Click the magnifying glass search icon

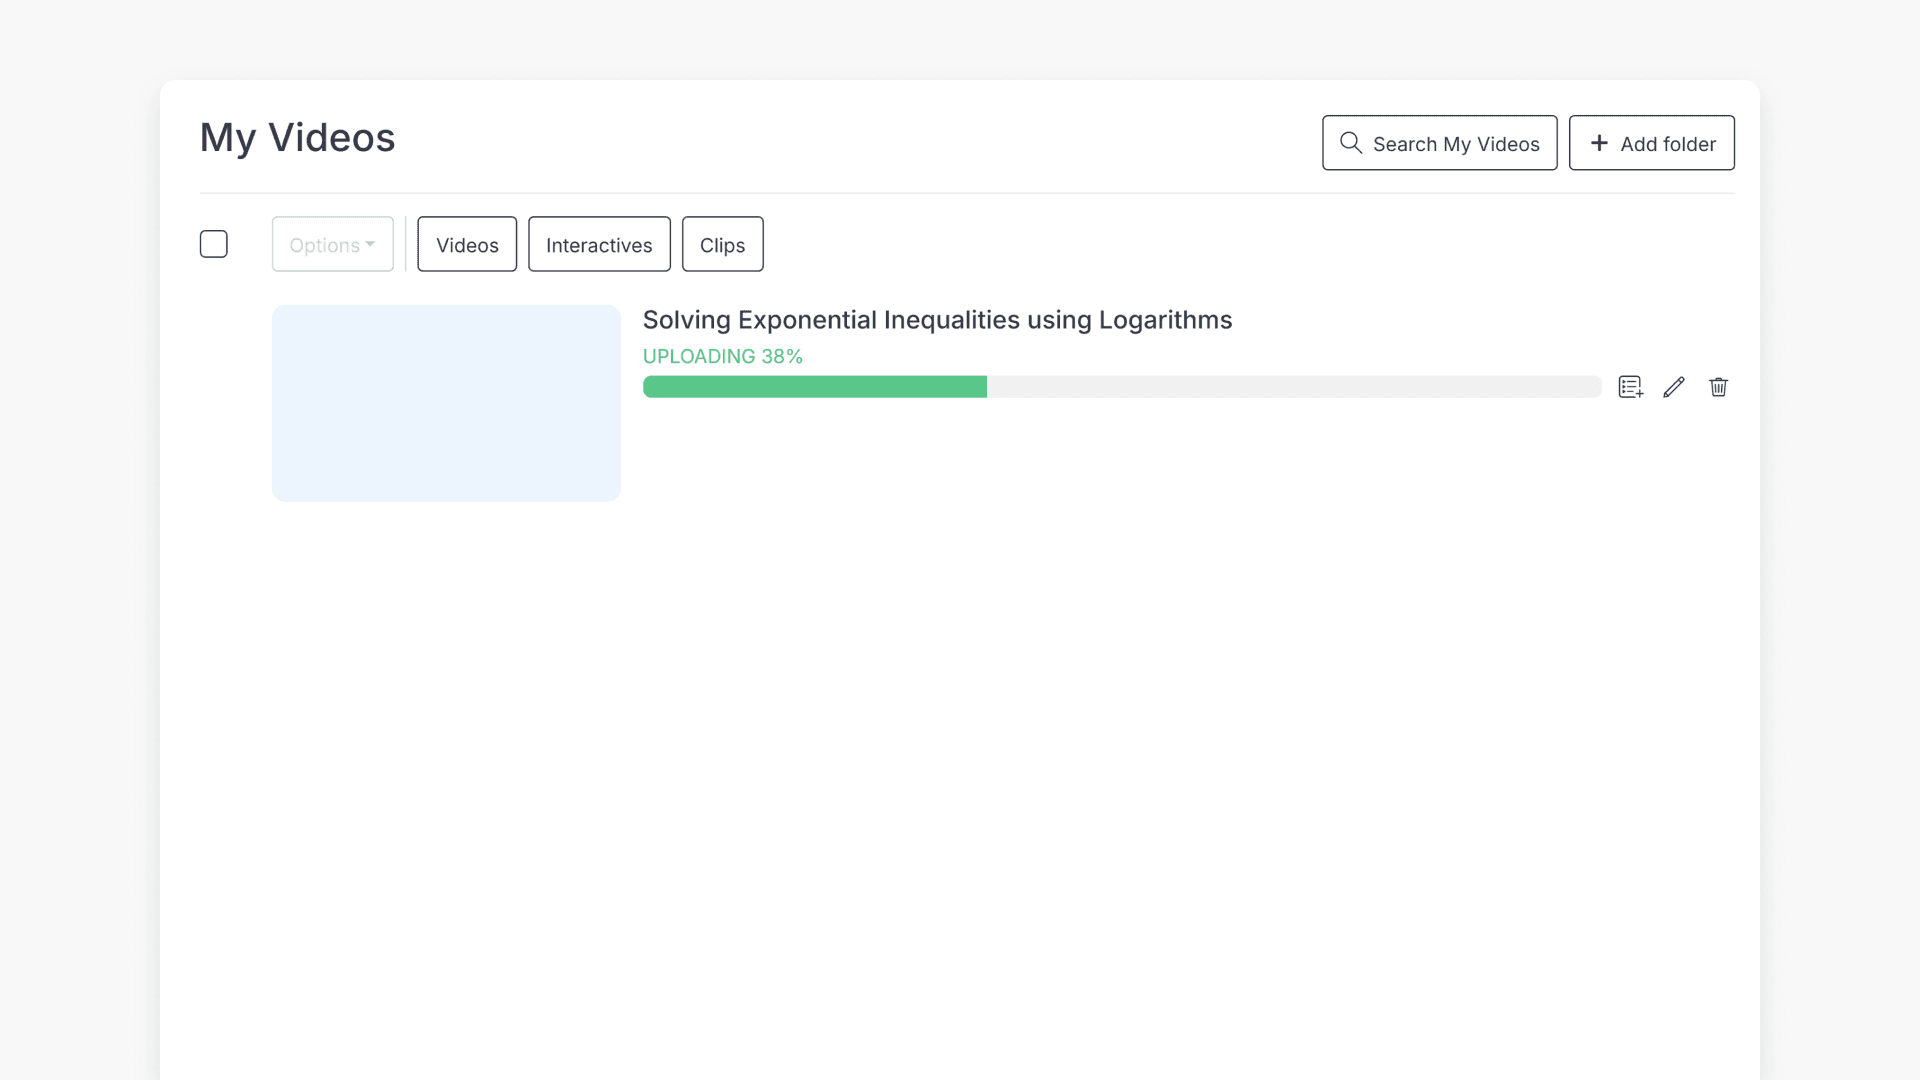1352,142
